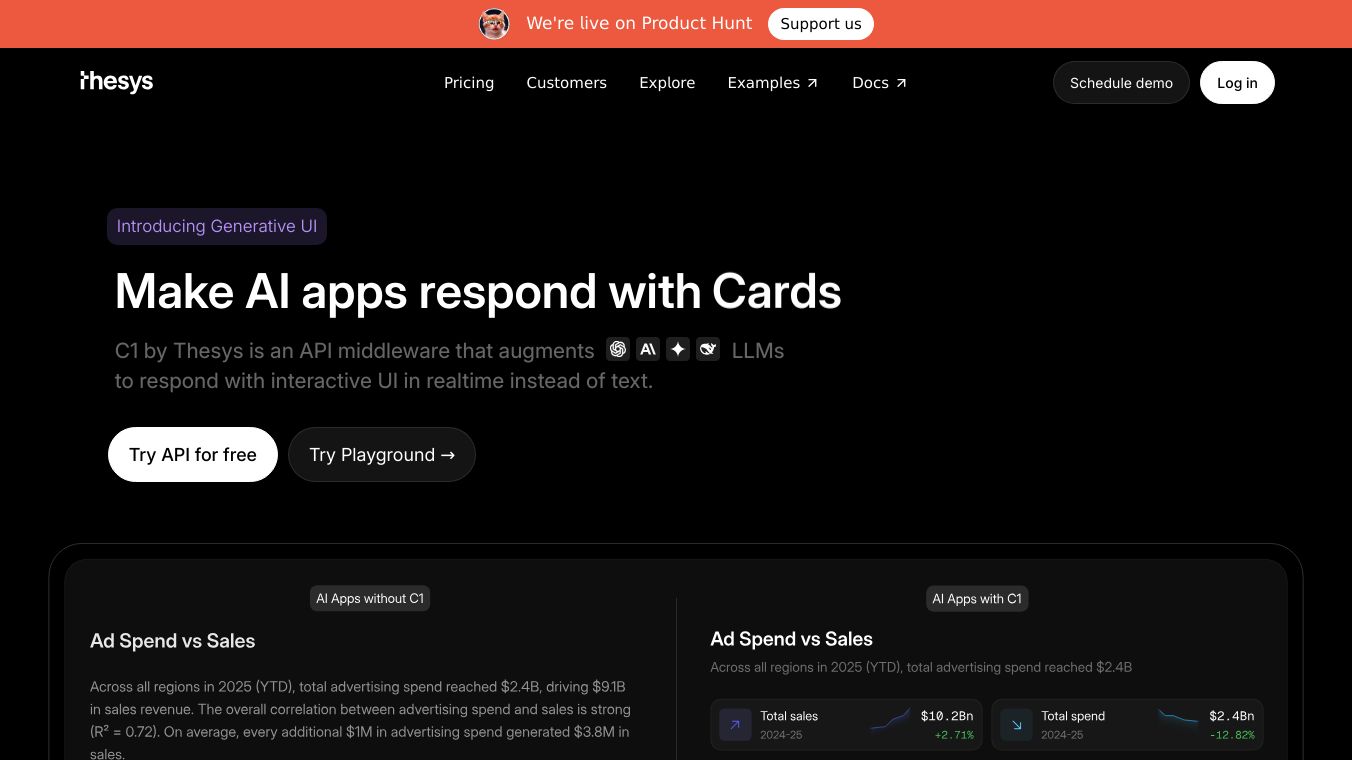Click the Total spend sparkline chart

click(1178, 717)
